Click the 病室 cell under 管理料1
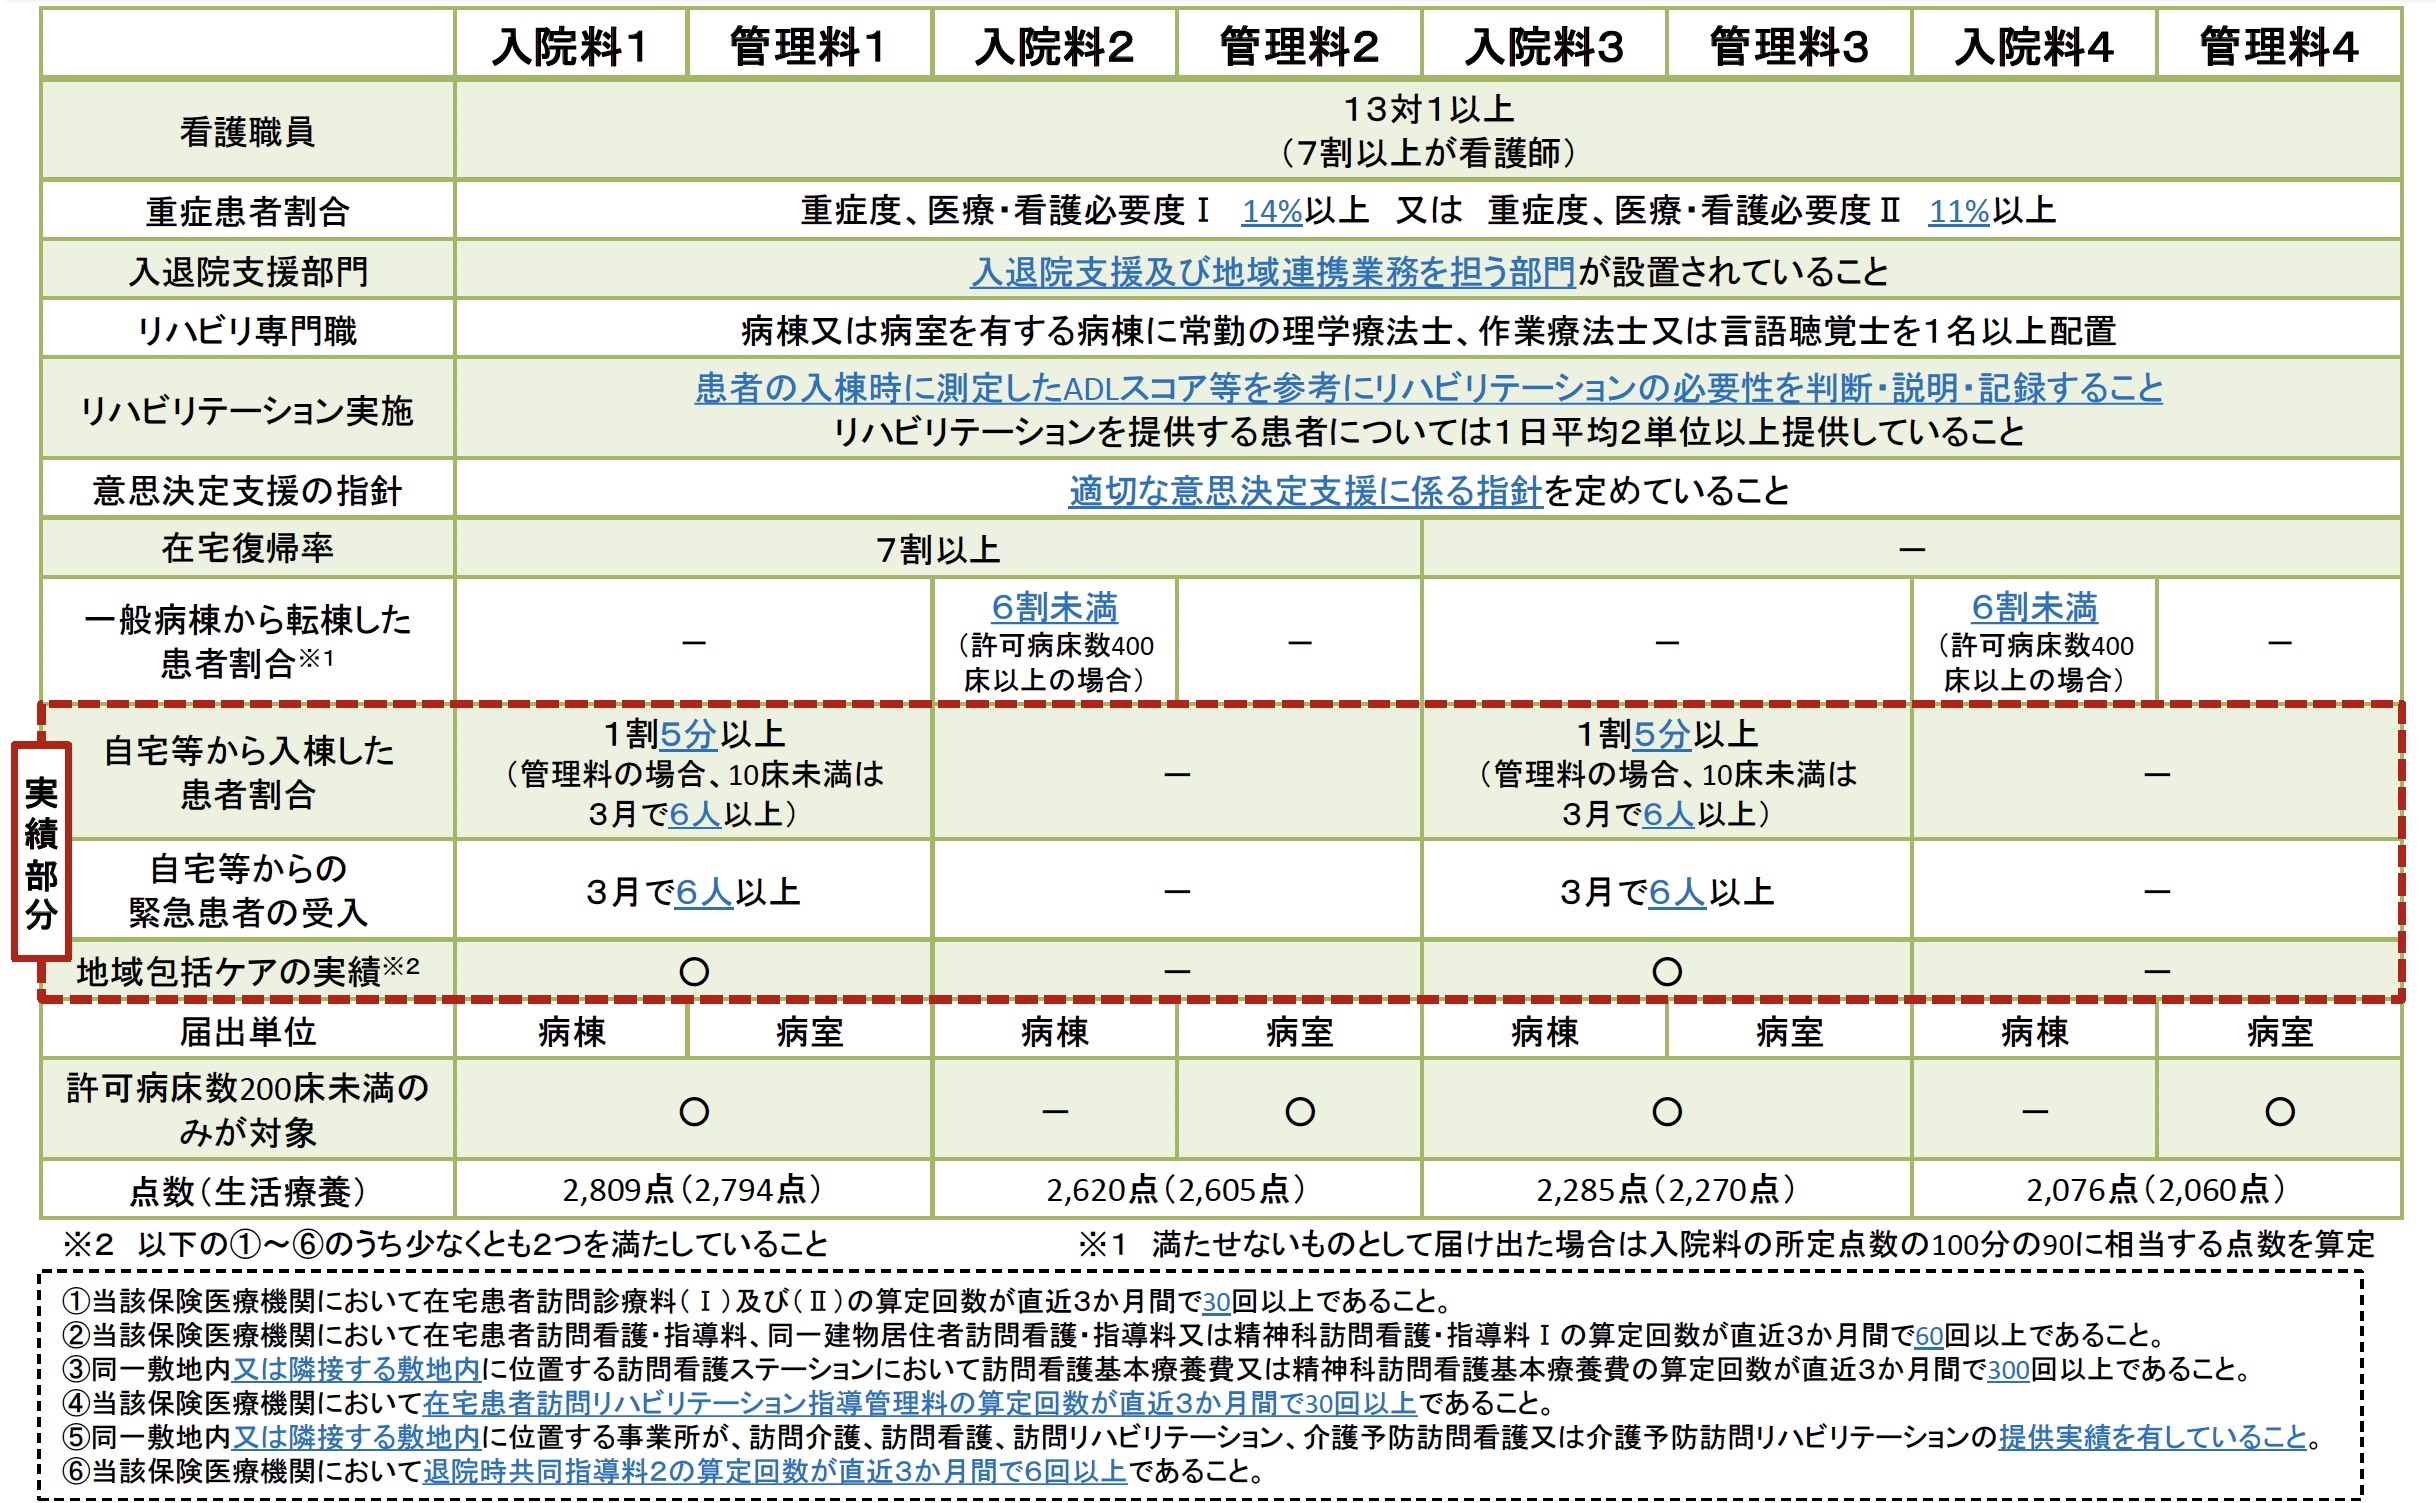This screenshot has width=2436, height=1503. (x=810, y=1031)
